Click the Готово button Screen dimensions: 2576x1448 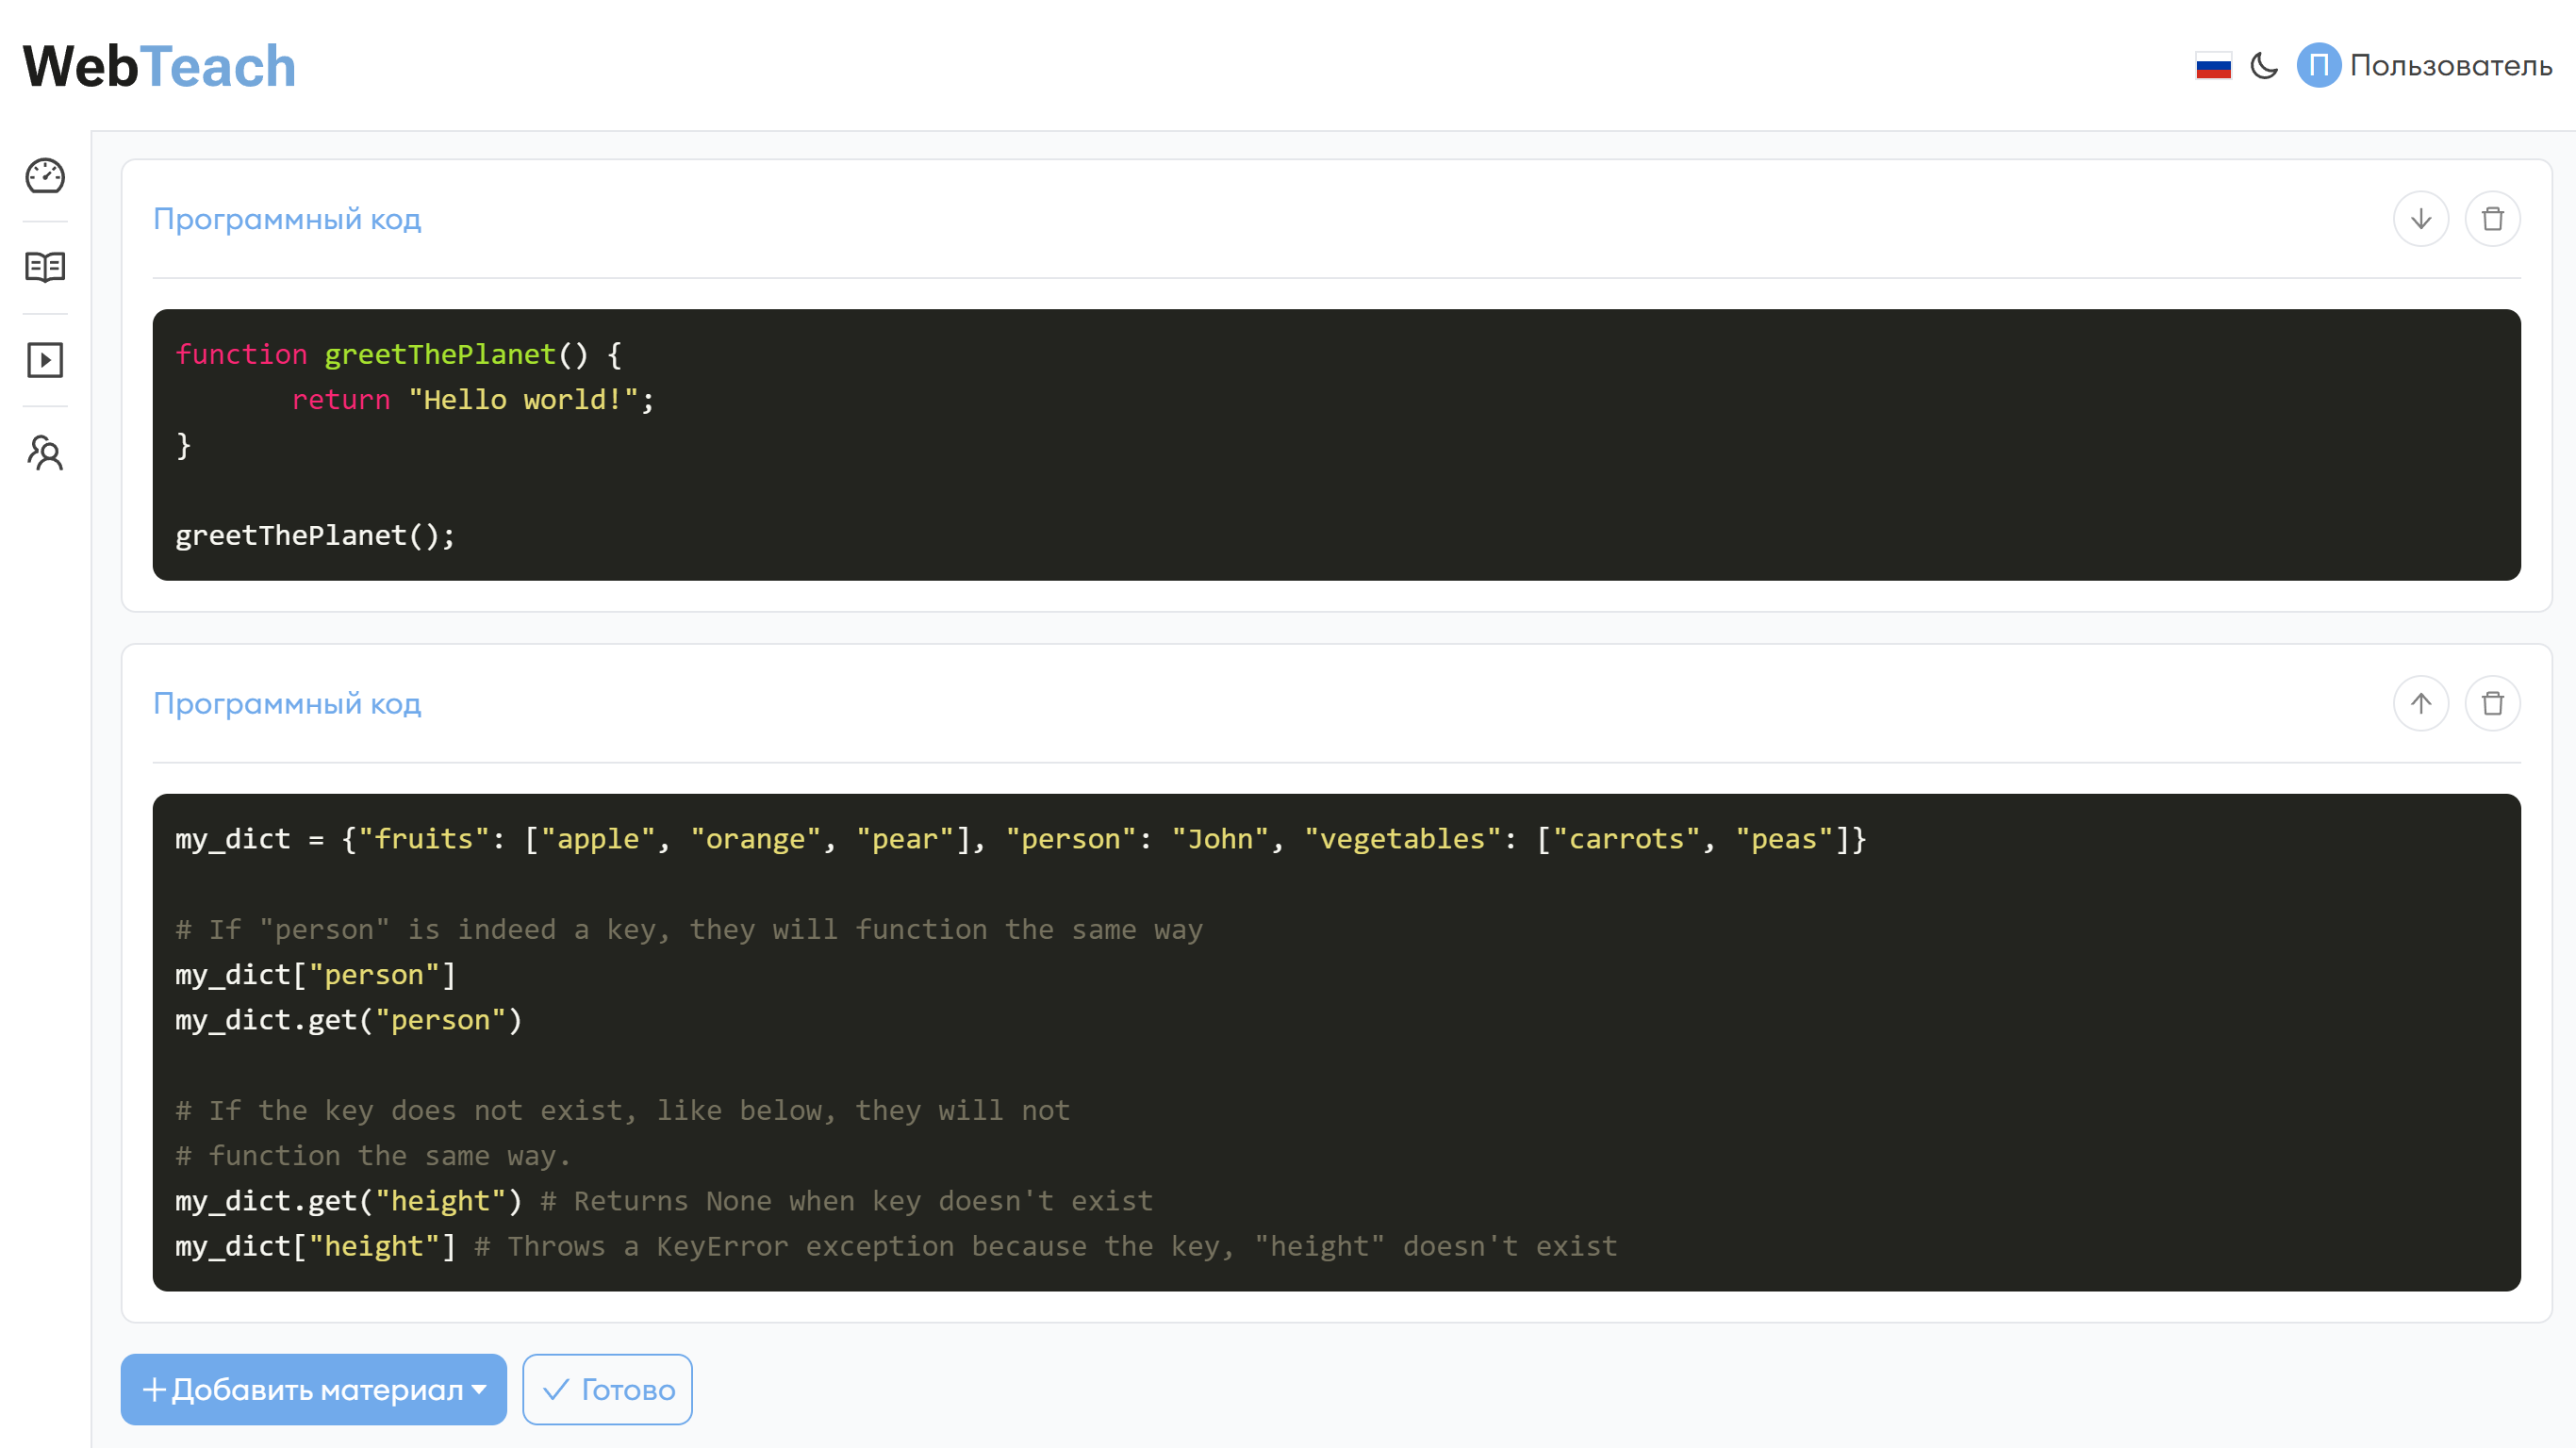click(607, 1389)
